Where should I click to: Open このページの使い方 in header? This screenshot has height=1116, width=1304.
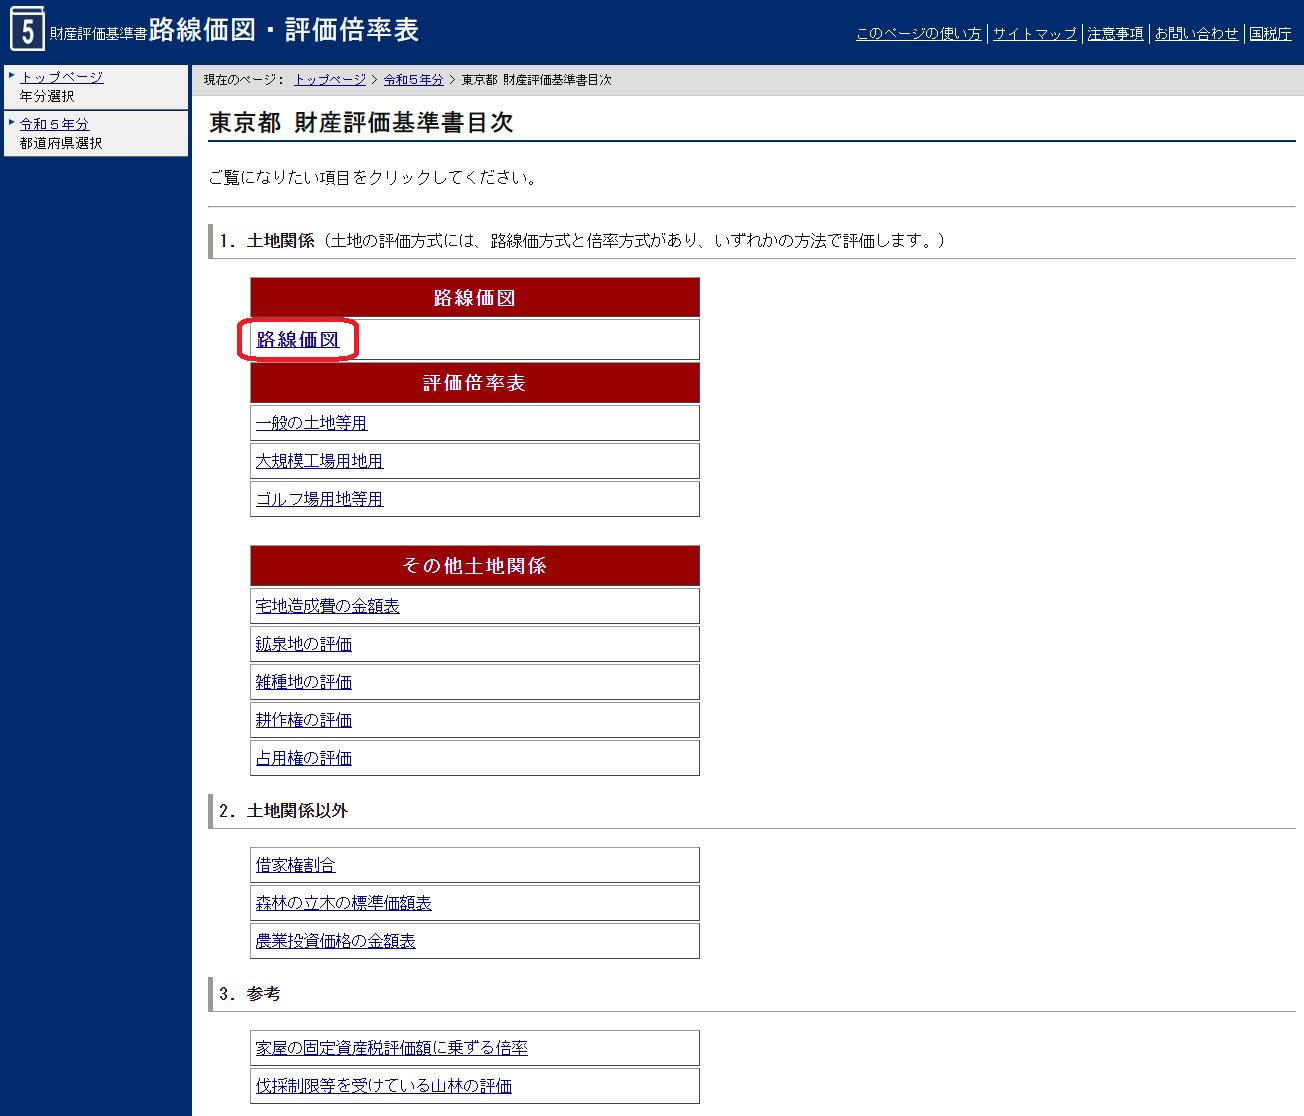[918, 34]
